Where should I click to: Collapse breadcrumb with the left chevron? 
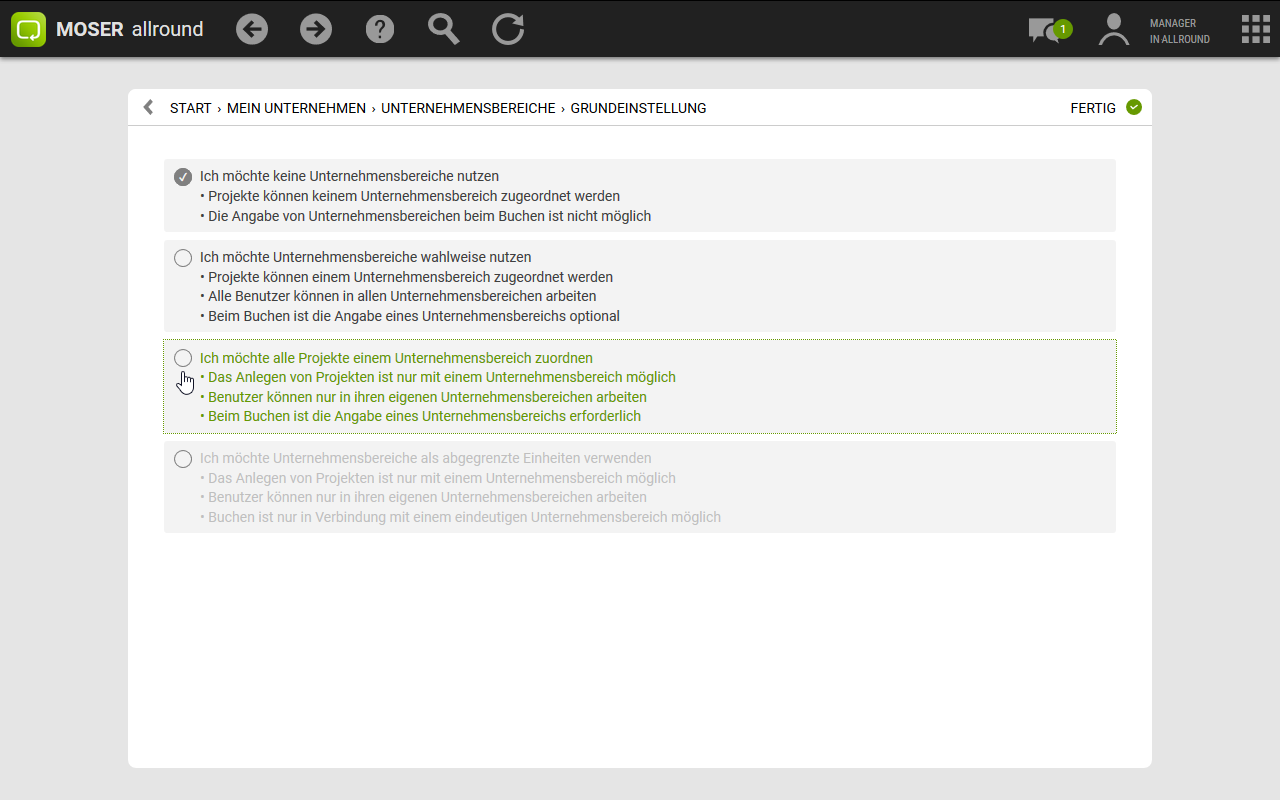148,108
